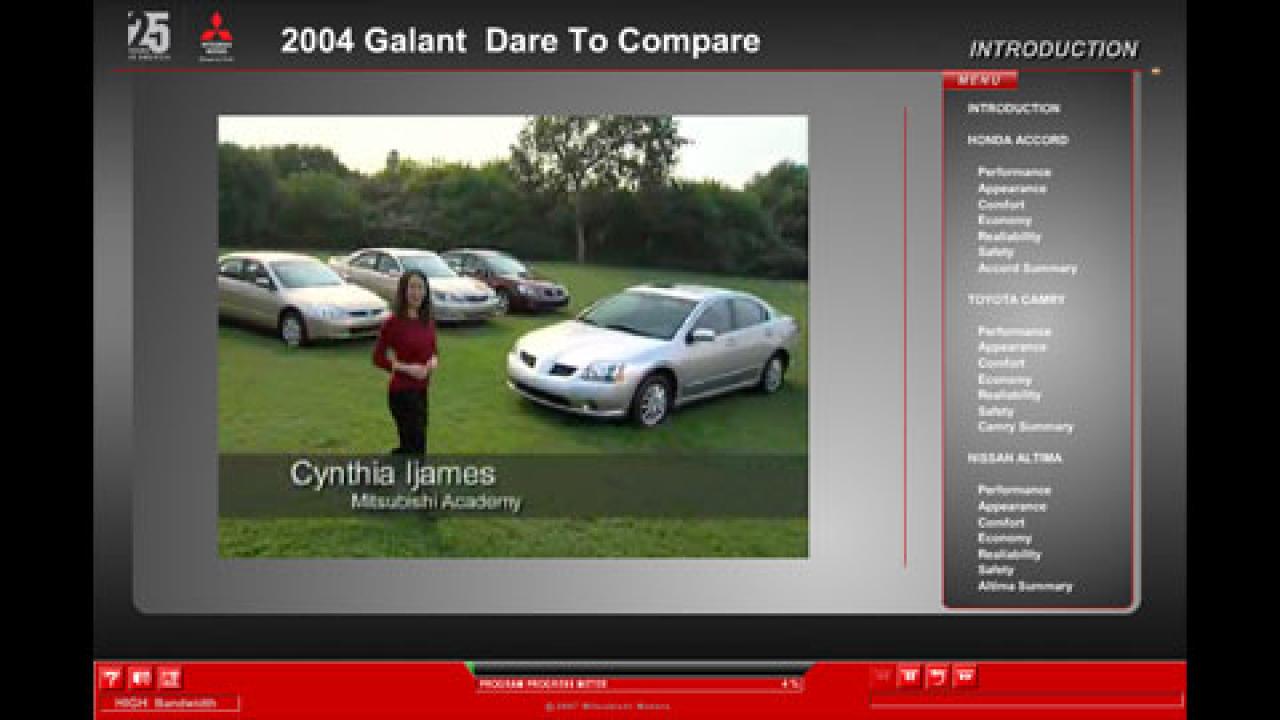This screenshot has width=1280, height=720.
Task: Click the Mitsubishi Academy caption
Action: (x=435, y=502)
